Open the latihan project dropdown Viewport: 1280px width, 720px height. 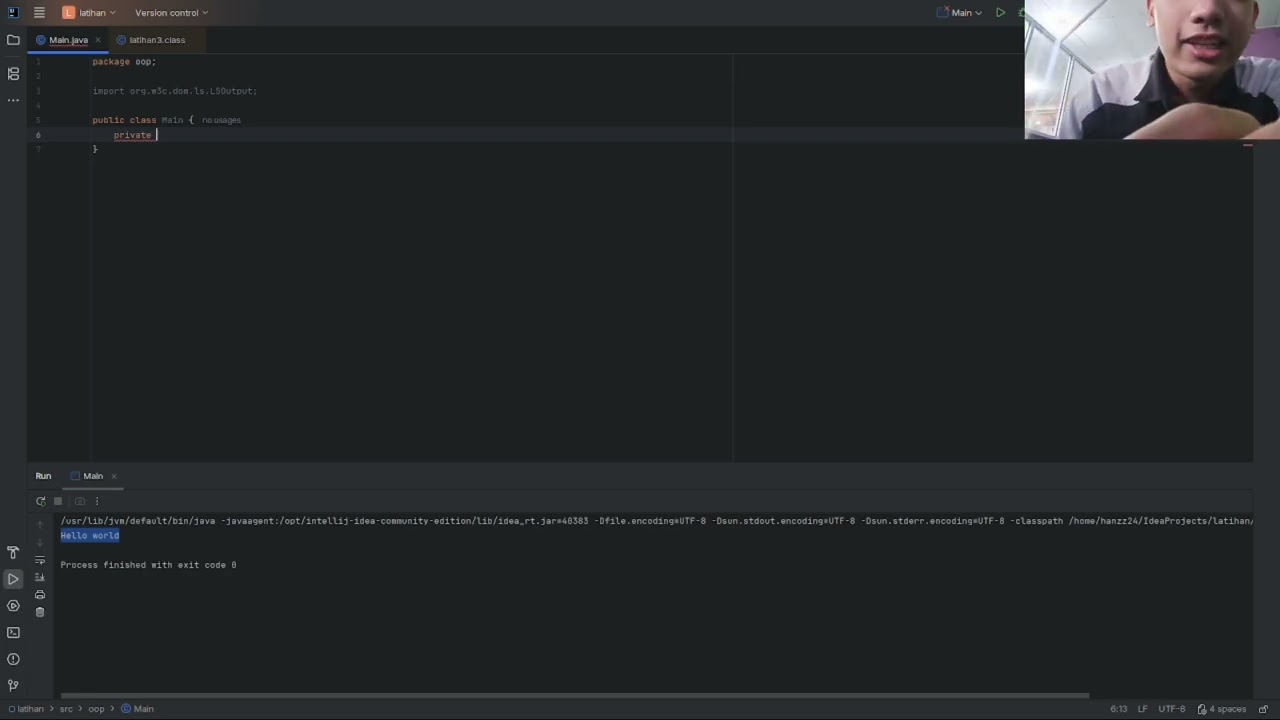pos(89,13)
